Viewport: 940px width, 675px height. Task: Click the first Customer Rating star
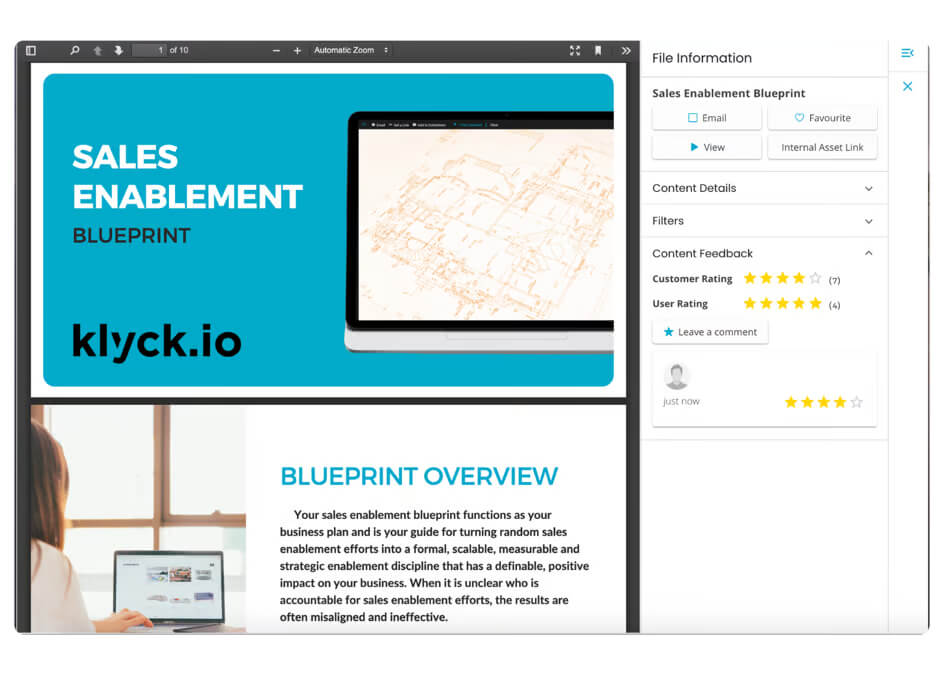tap(750, 278)
